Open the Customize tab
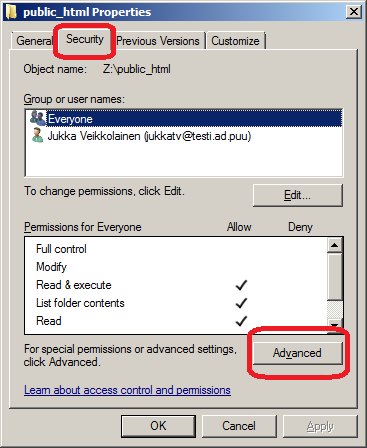The image size is (367, 448). (x=235, y=41)
